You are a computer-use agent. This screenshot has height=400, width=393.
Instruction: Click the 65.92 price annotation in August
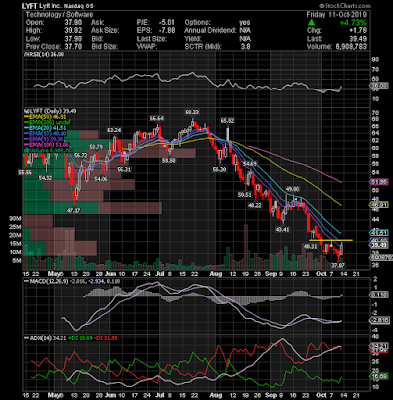pos(227,121)
